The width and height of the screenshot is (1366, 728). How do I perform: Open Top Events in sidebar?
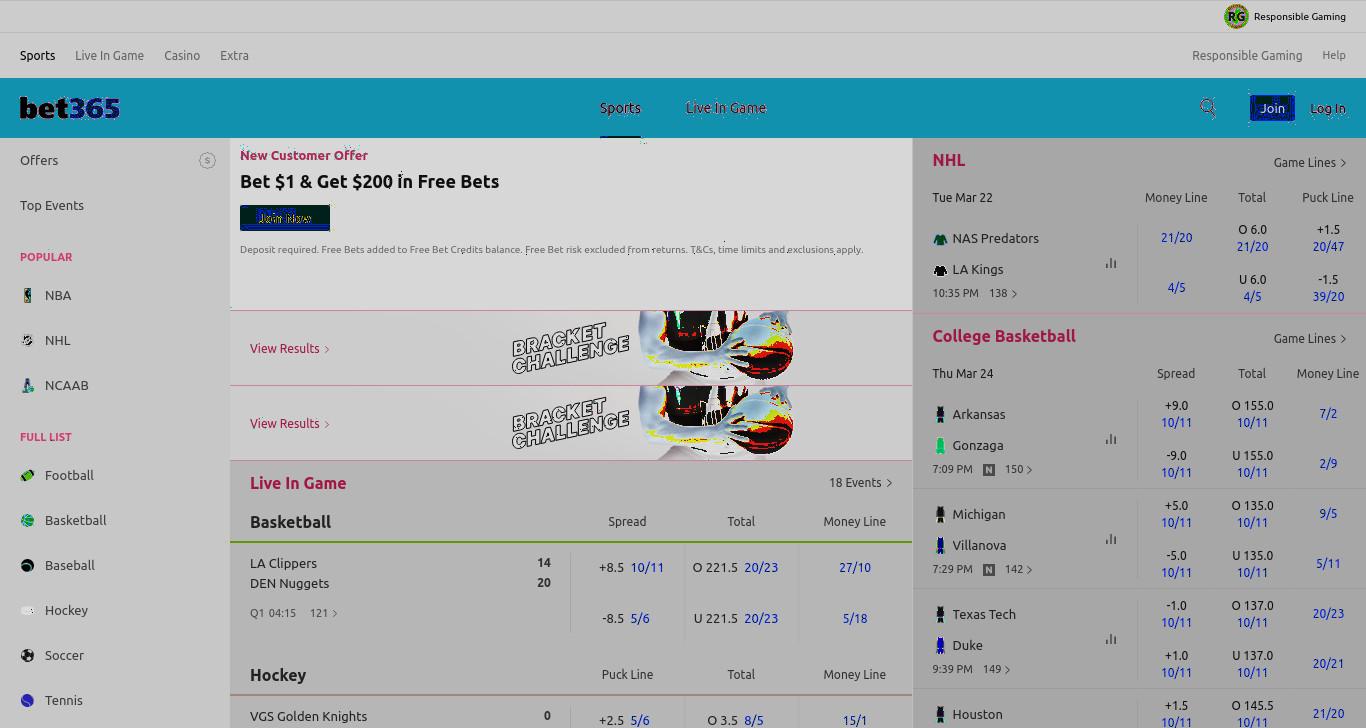click(52, 205)
